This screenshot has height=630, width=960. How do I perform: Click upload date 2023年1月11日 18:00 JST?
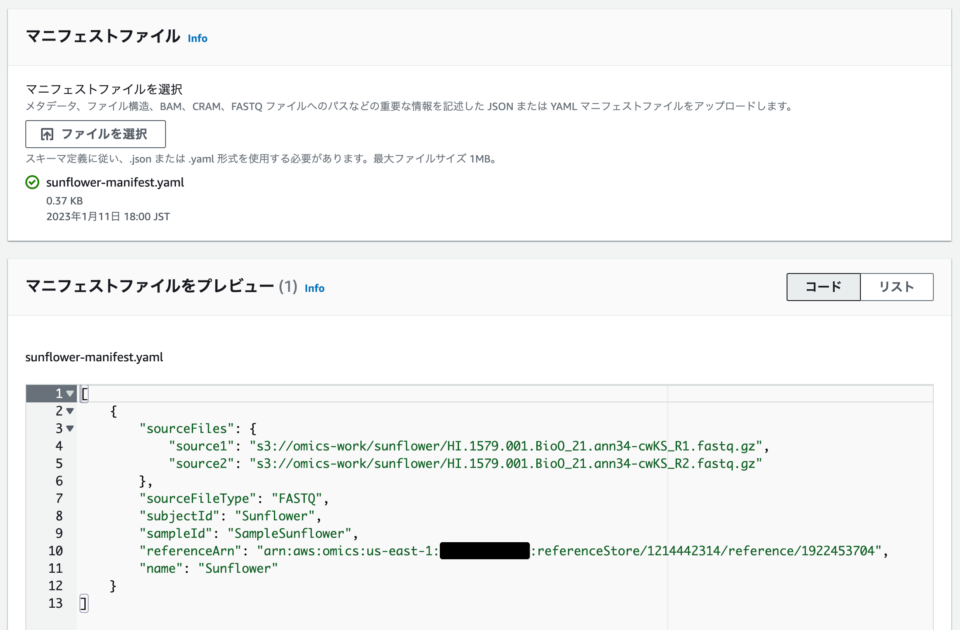coord(108,217)
